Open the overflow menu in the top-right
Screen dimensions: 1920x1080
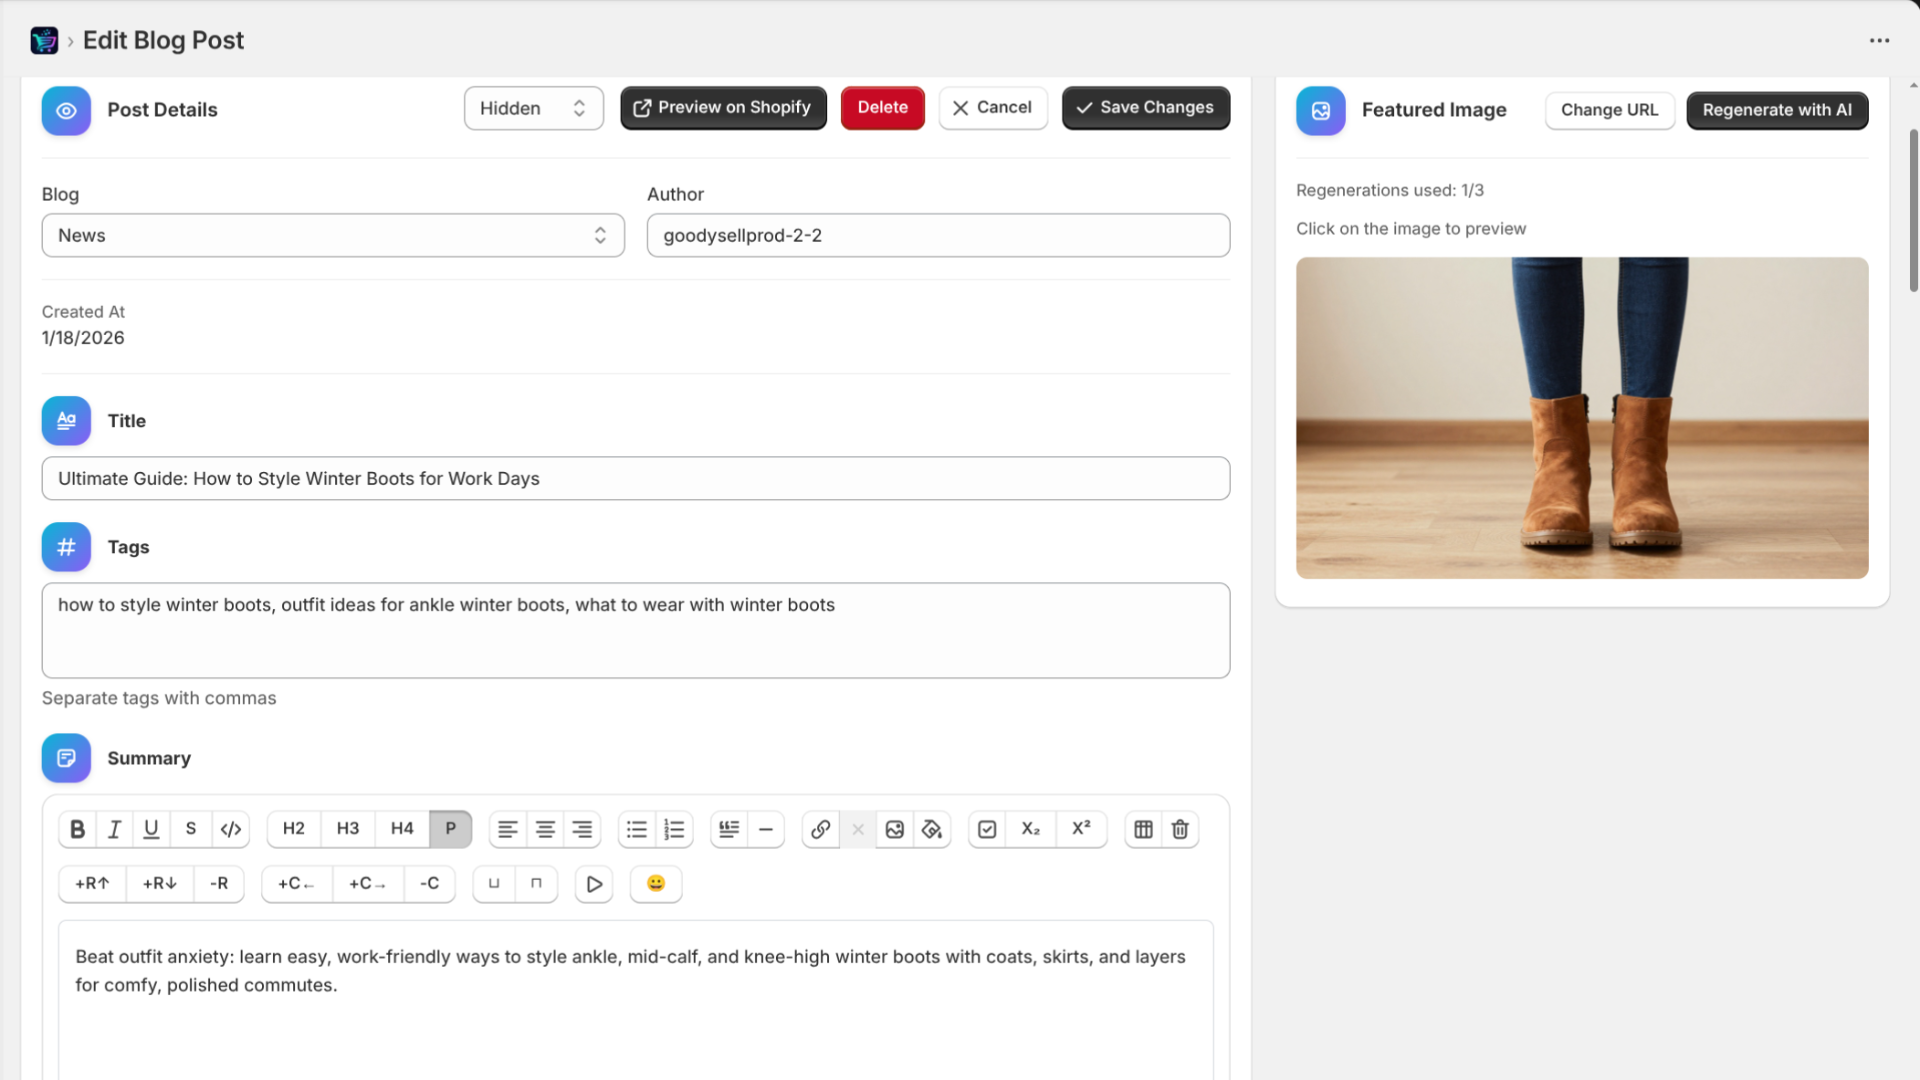1880,40
